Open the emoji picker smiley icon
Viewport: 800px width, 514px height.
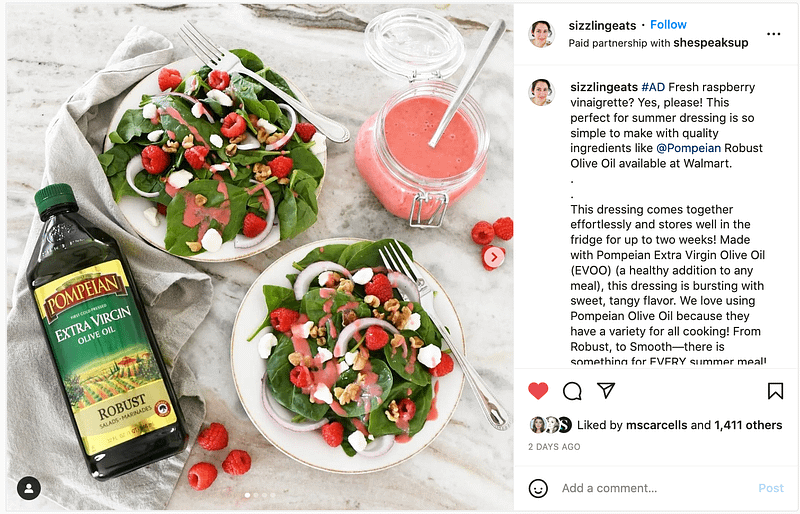coord(538,488)
